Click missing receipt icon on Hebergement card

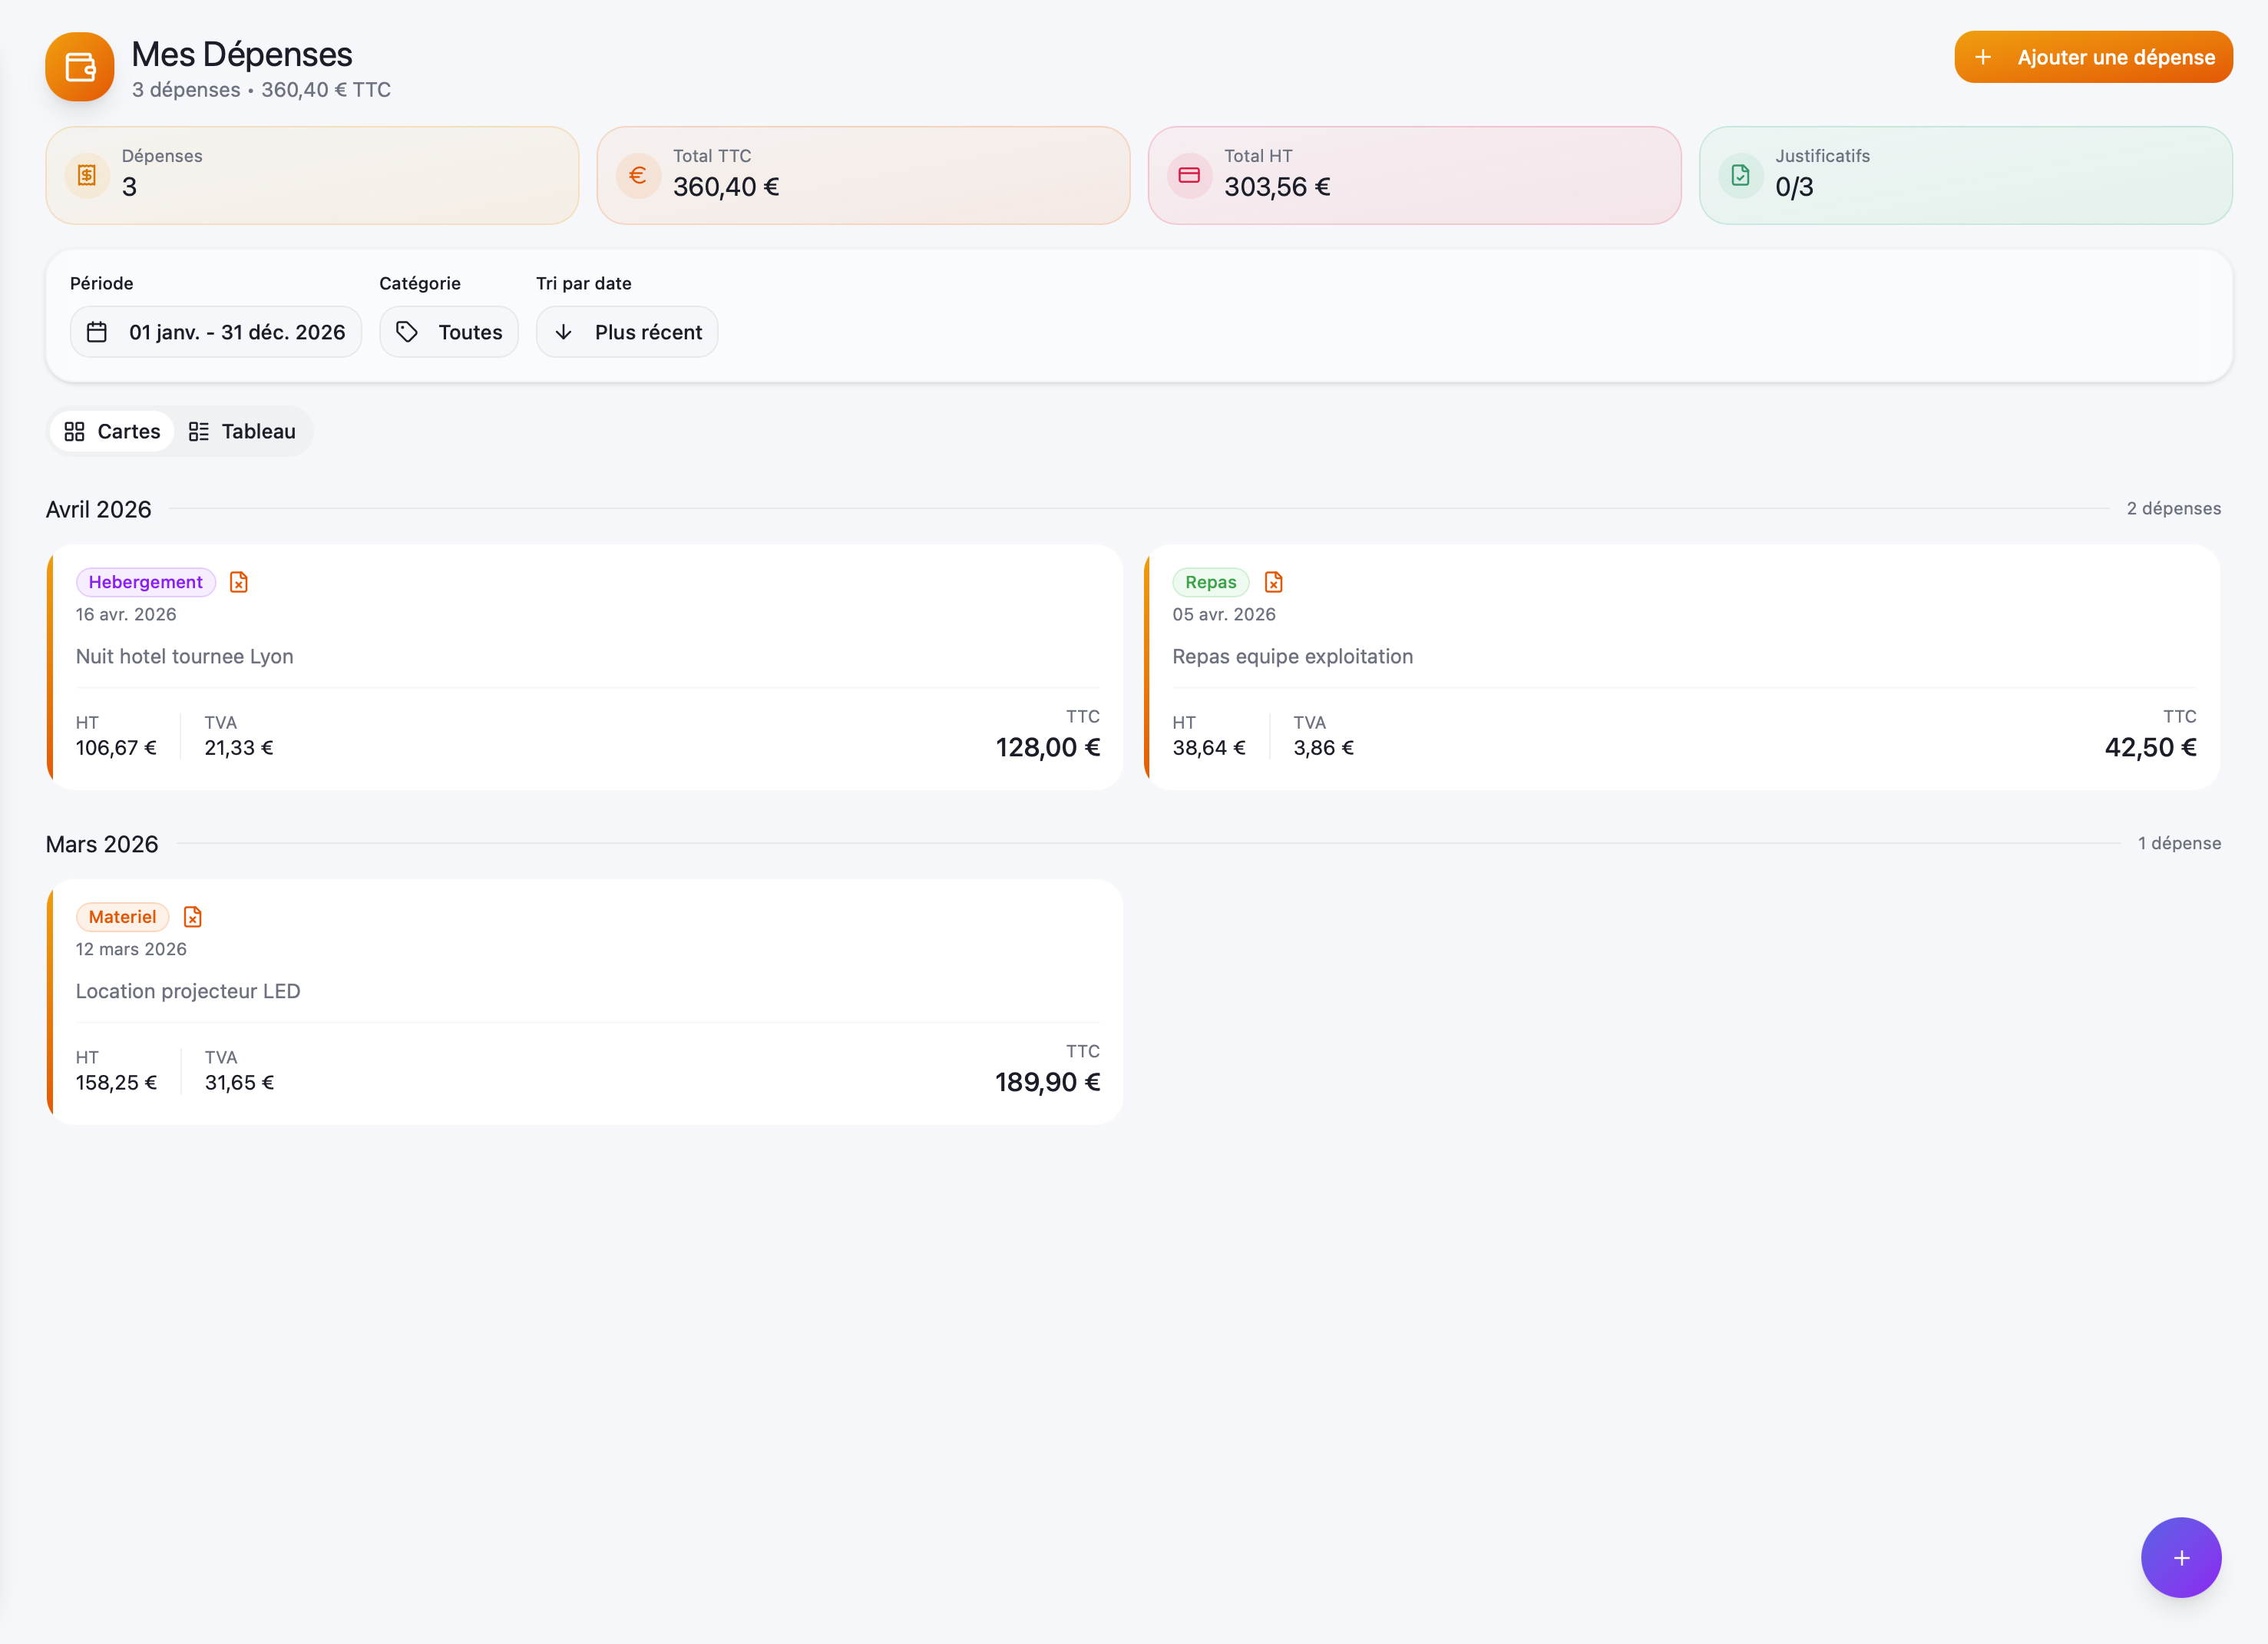pyautogui.click(x=239, y=582)
